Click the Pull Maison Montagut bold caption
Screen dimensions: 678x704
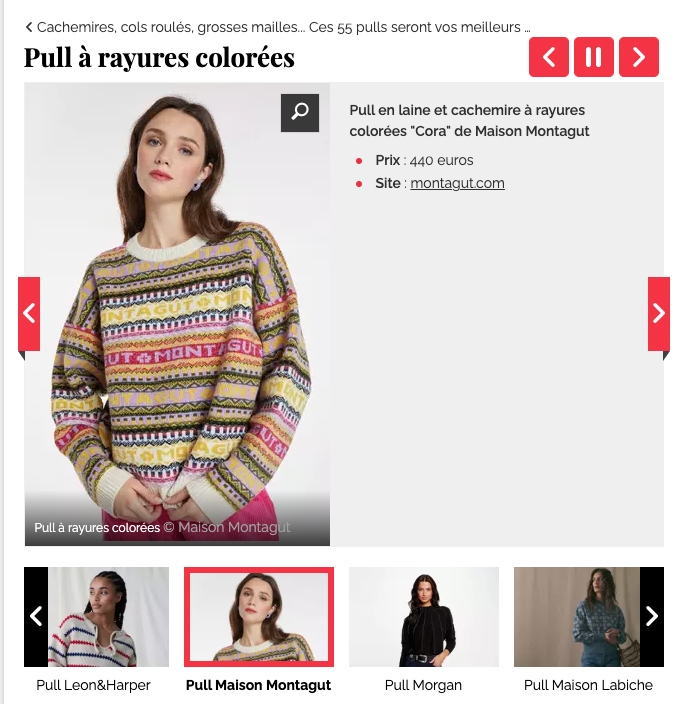coord(258,685)
